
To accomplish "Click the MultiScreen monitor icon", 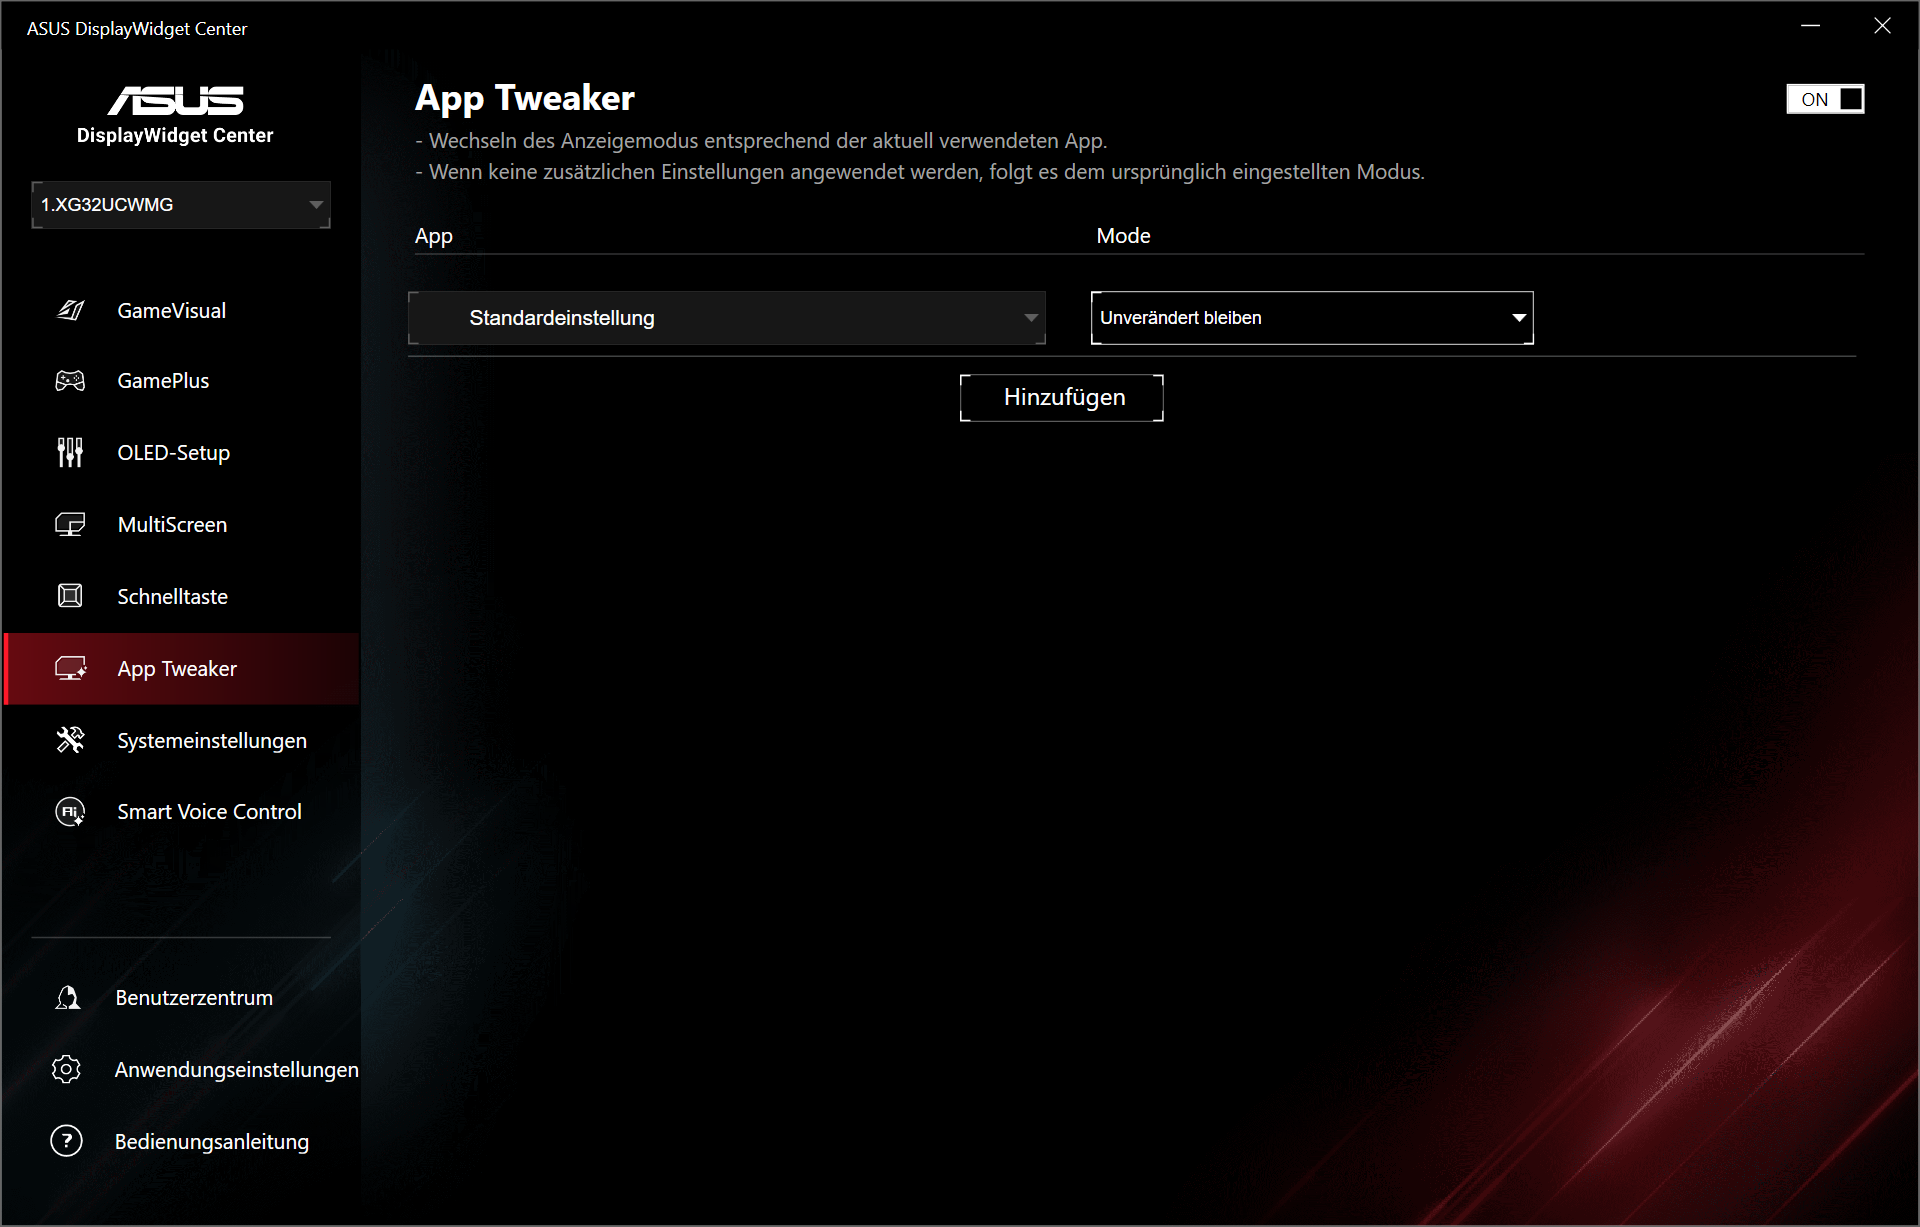I will [70, 525].
